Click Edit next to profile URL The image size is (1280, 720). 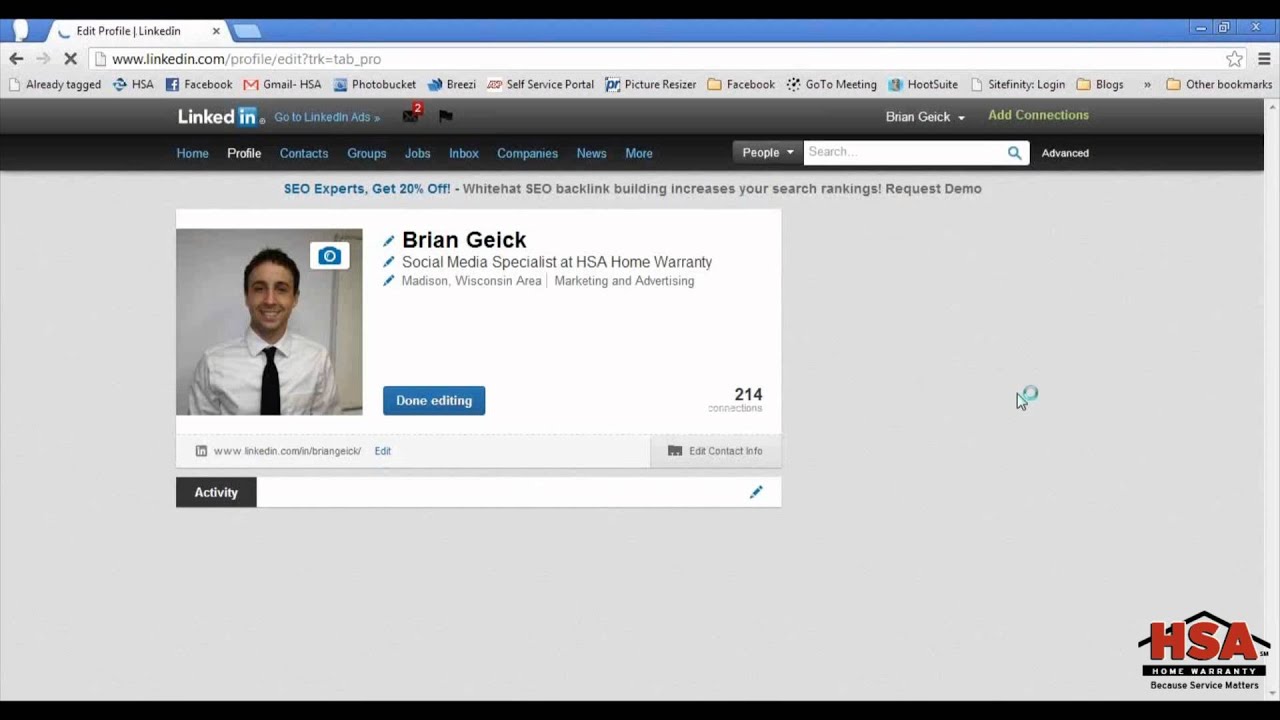click(x=383, y=451)
